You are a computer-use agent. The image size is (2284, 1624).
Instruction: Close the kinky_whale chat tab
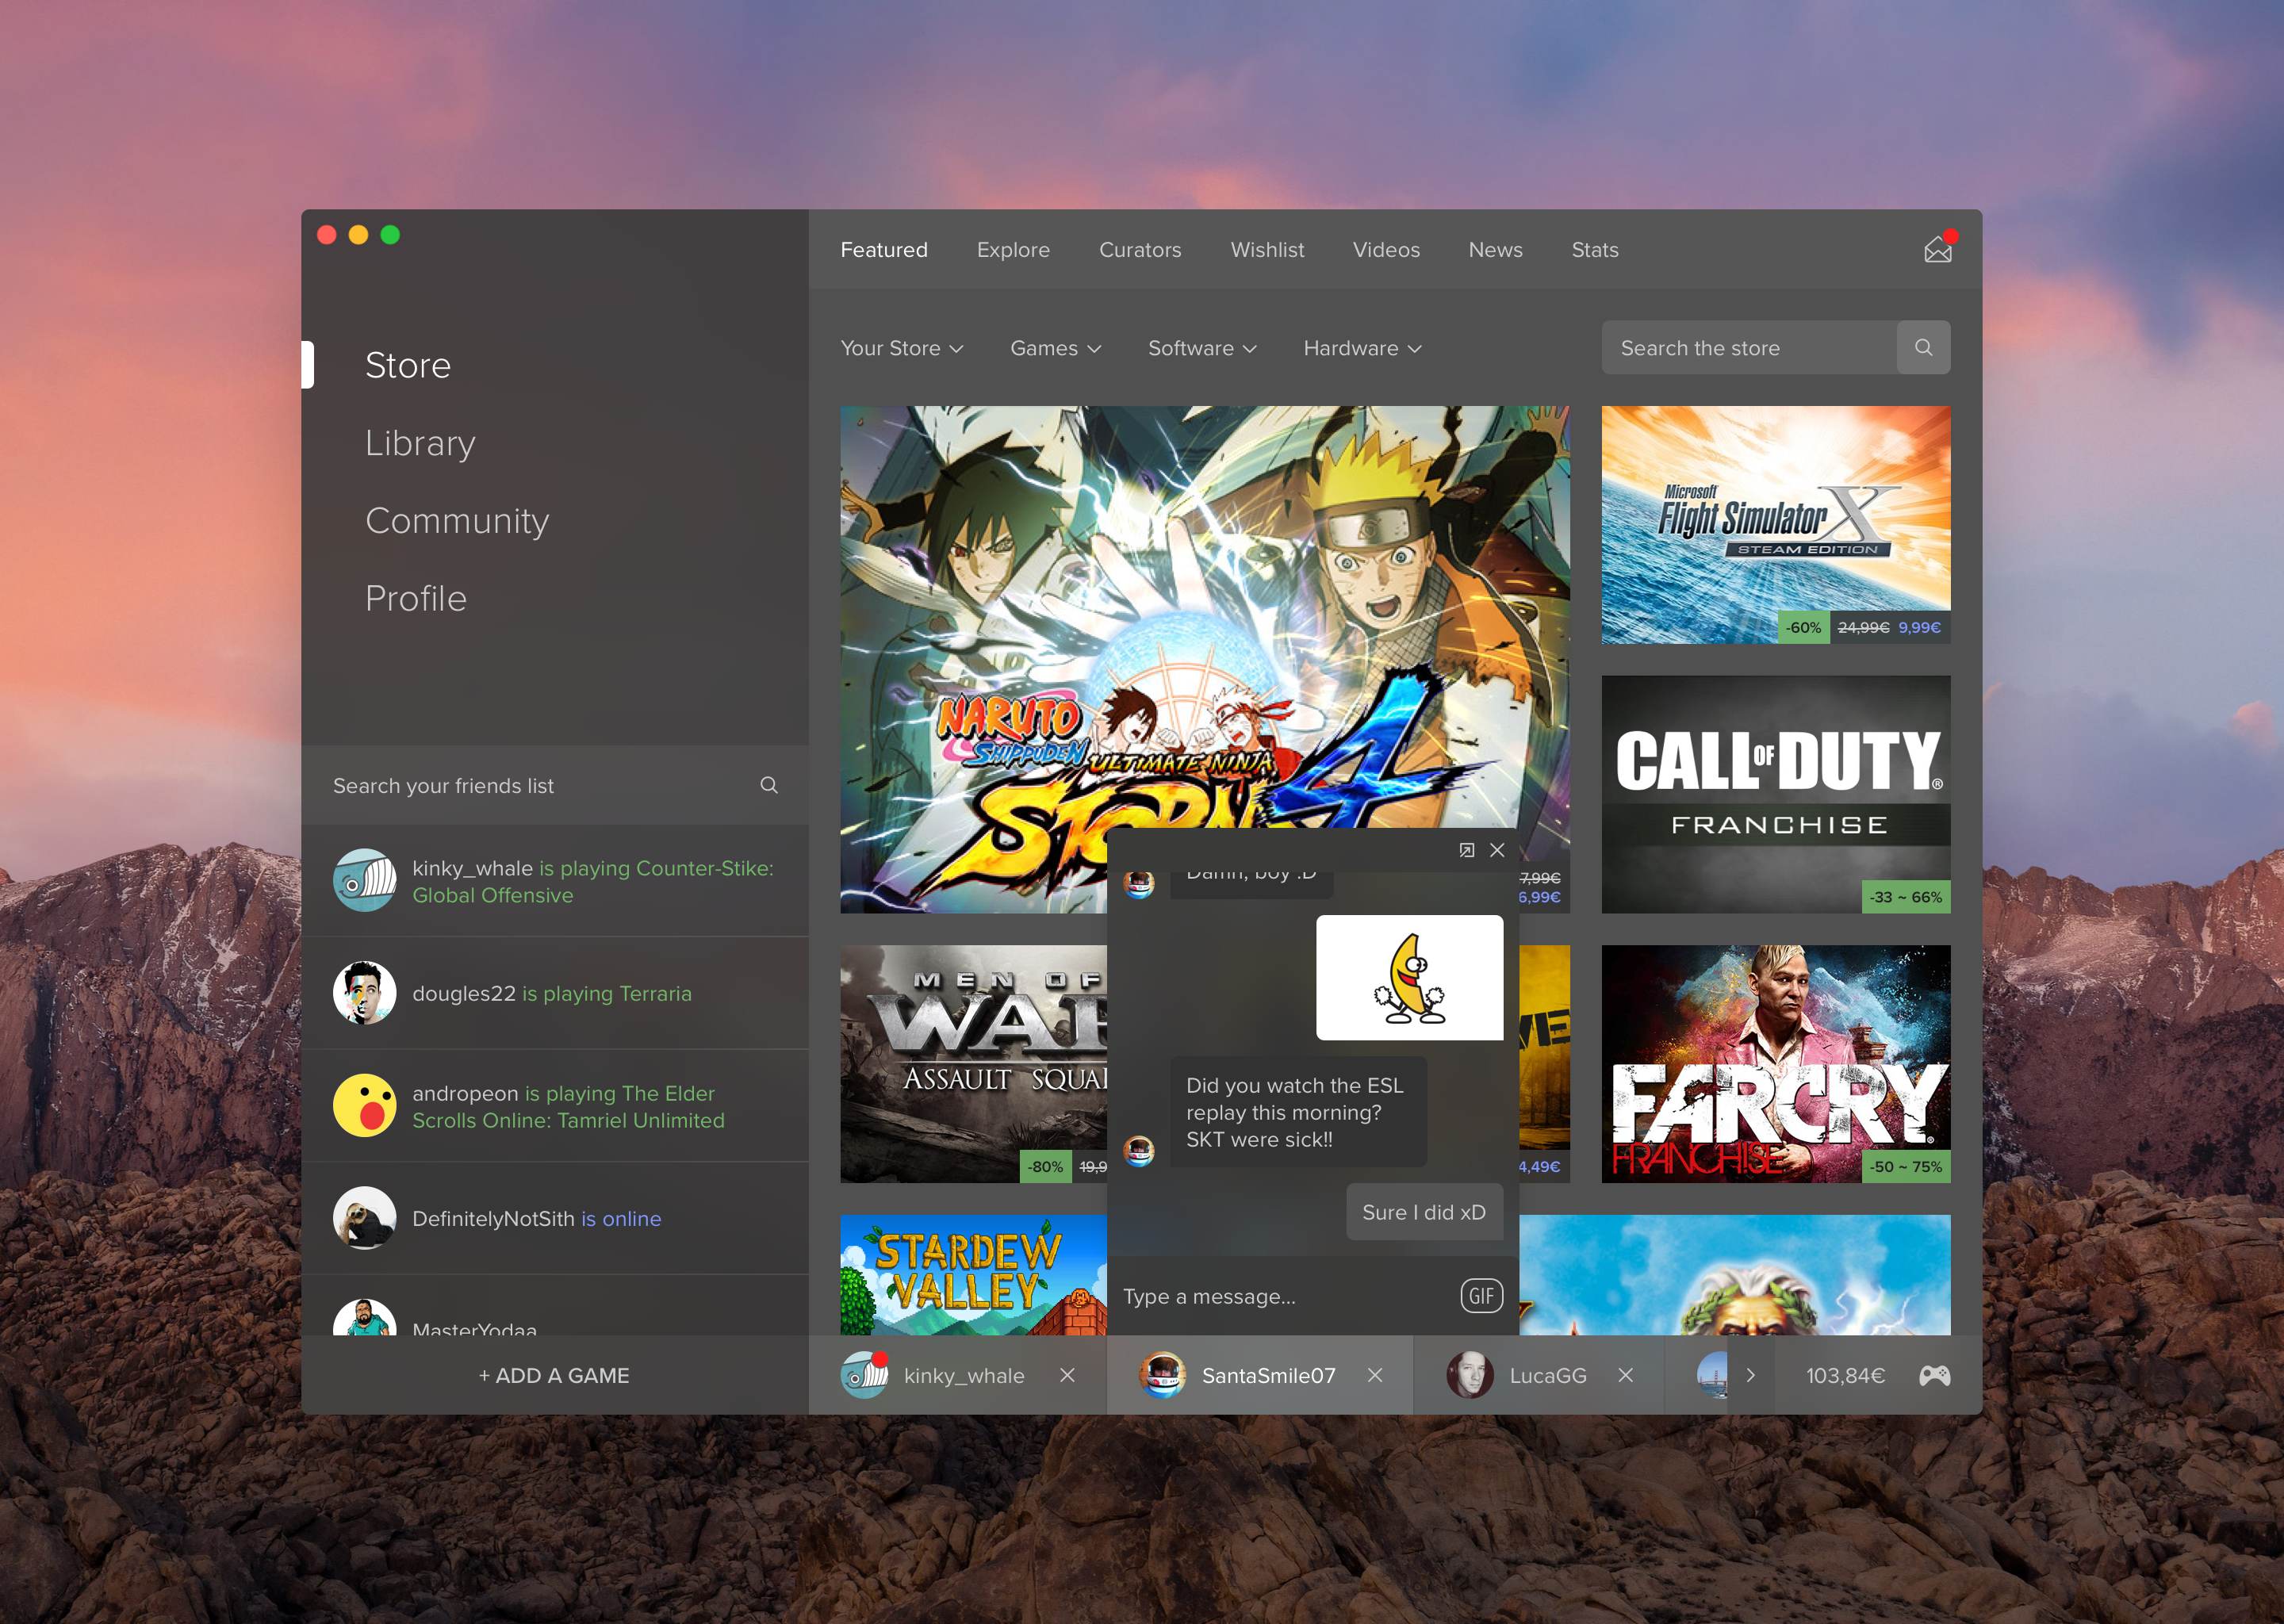coord(1067,1375)
